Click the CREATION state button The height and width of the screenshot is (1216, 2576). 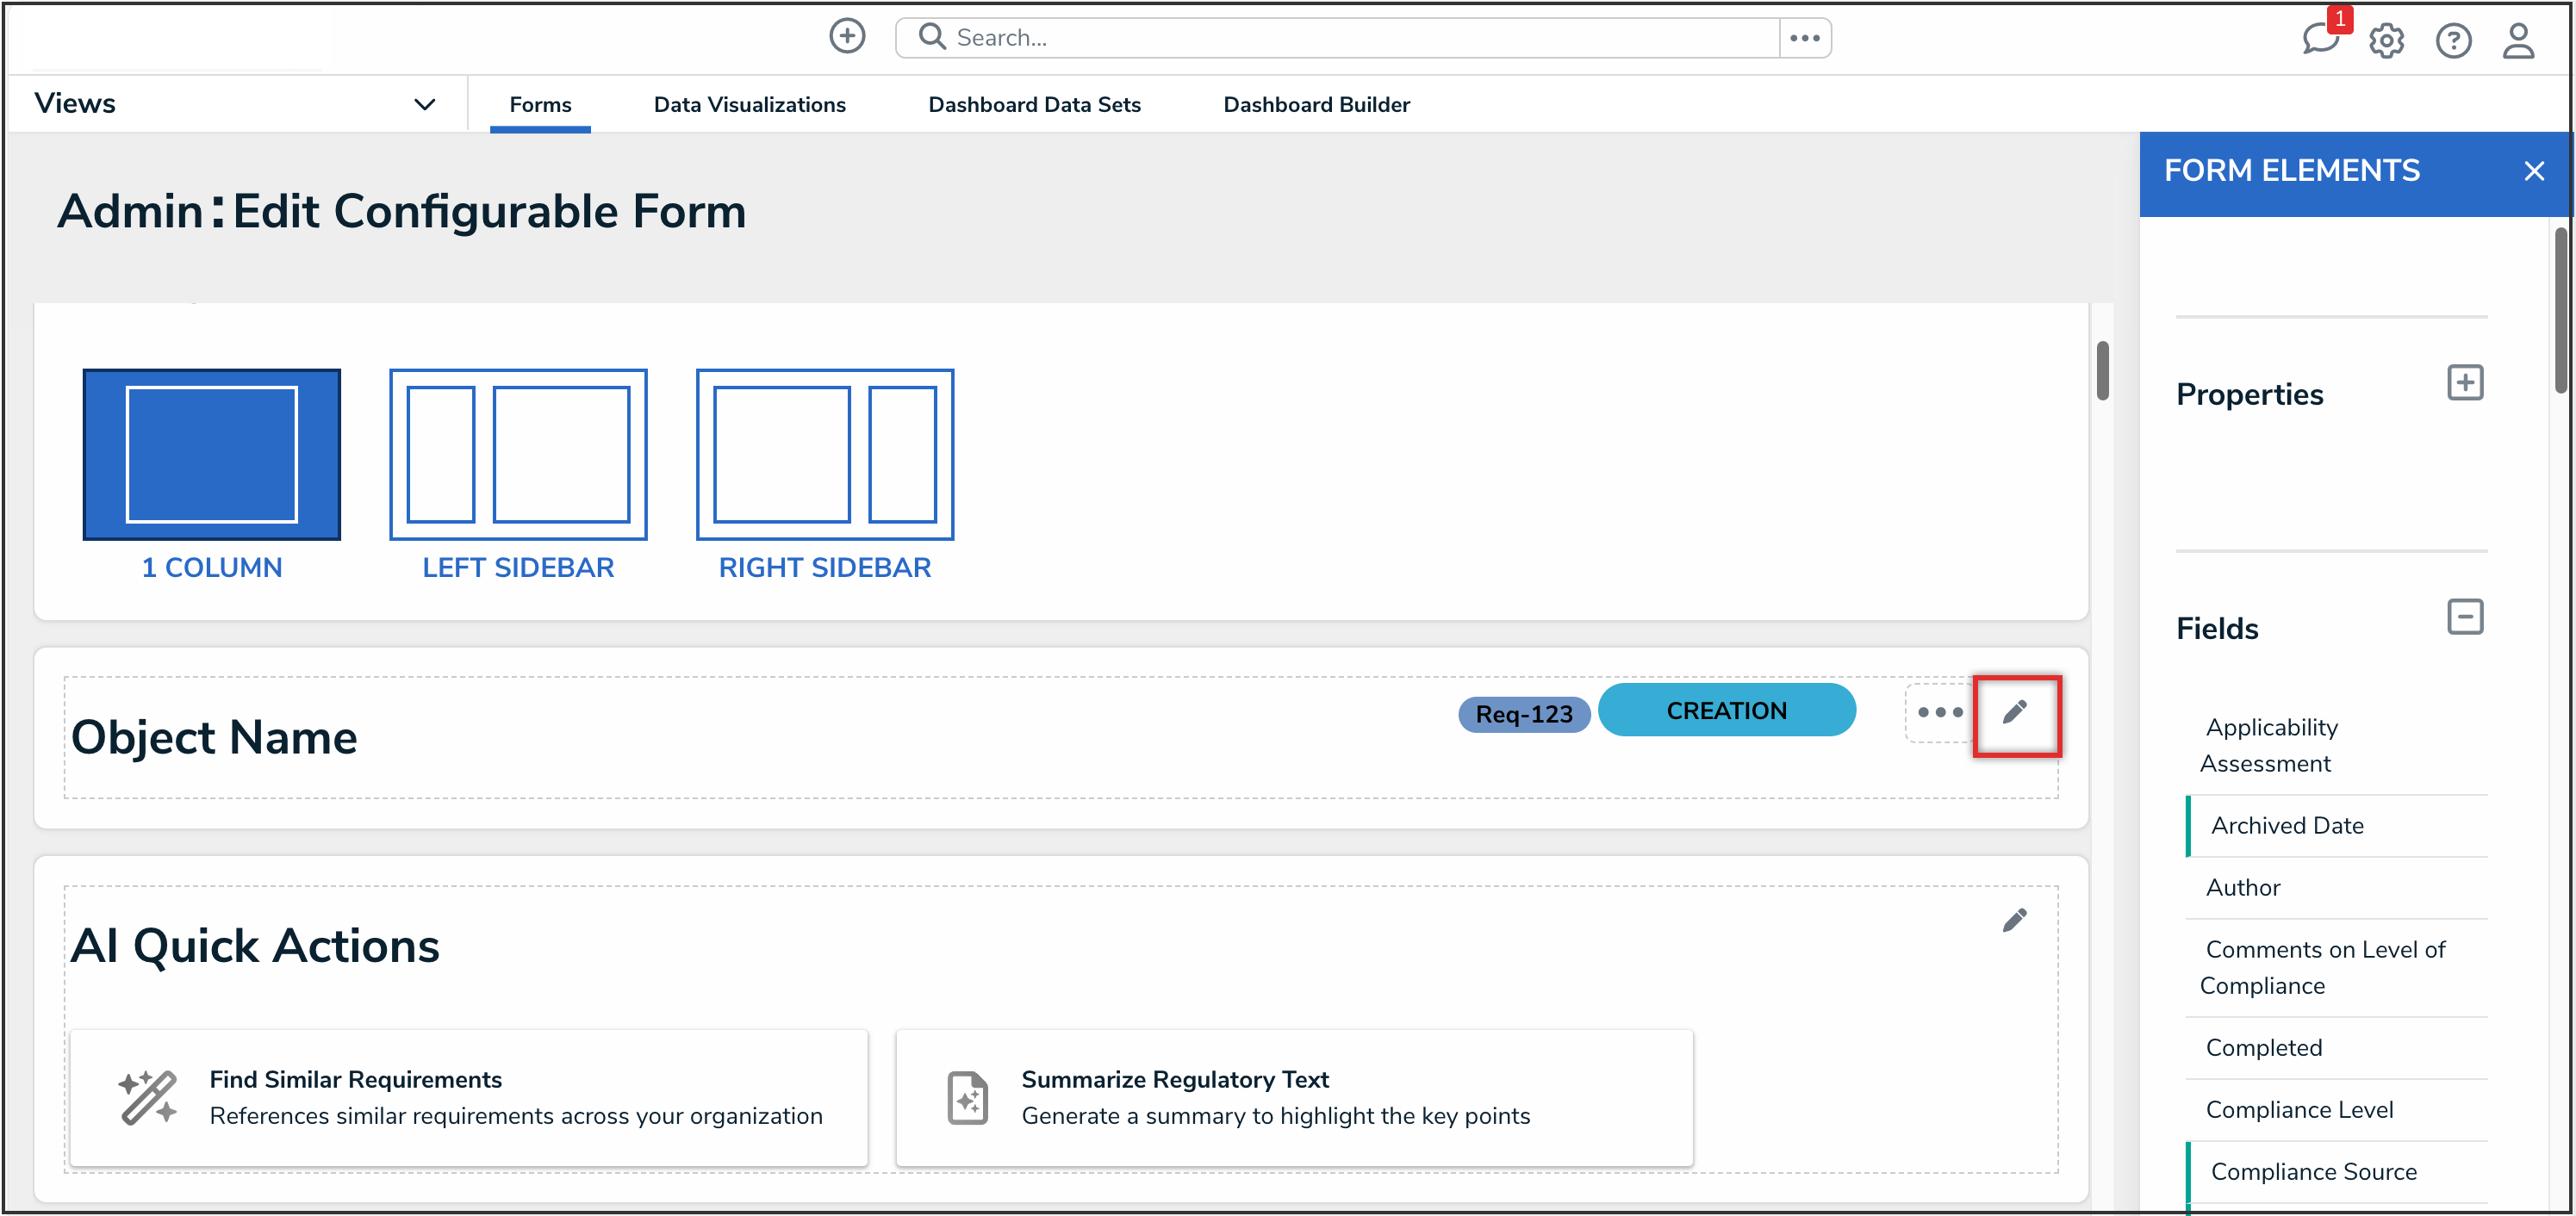[1726, 711]
